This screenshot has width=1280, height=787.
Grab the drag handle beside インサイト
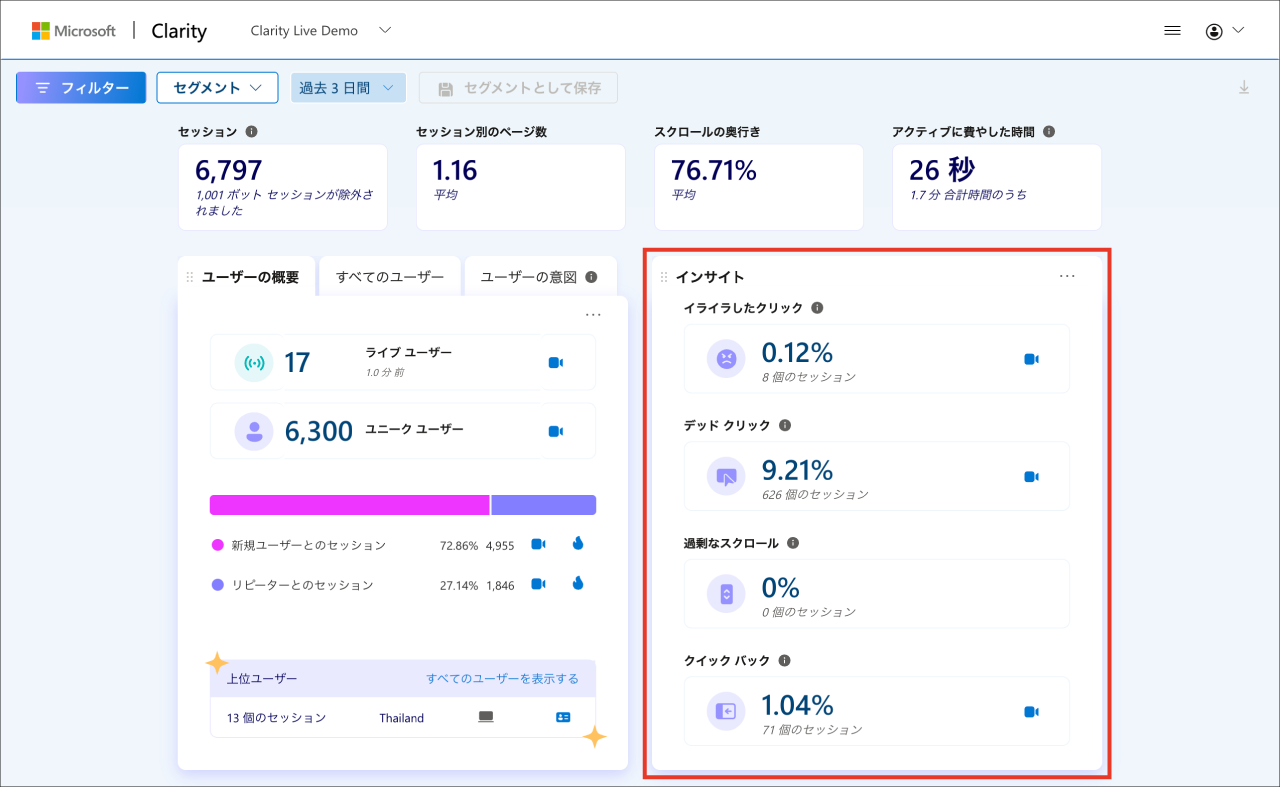664,277
